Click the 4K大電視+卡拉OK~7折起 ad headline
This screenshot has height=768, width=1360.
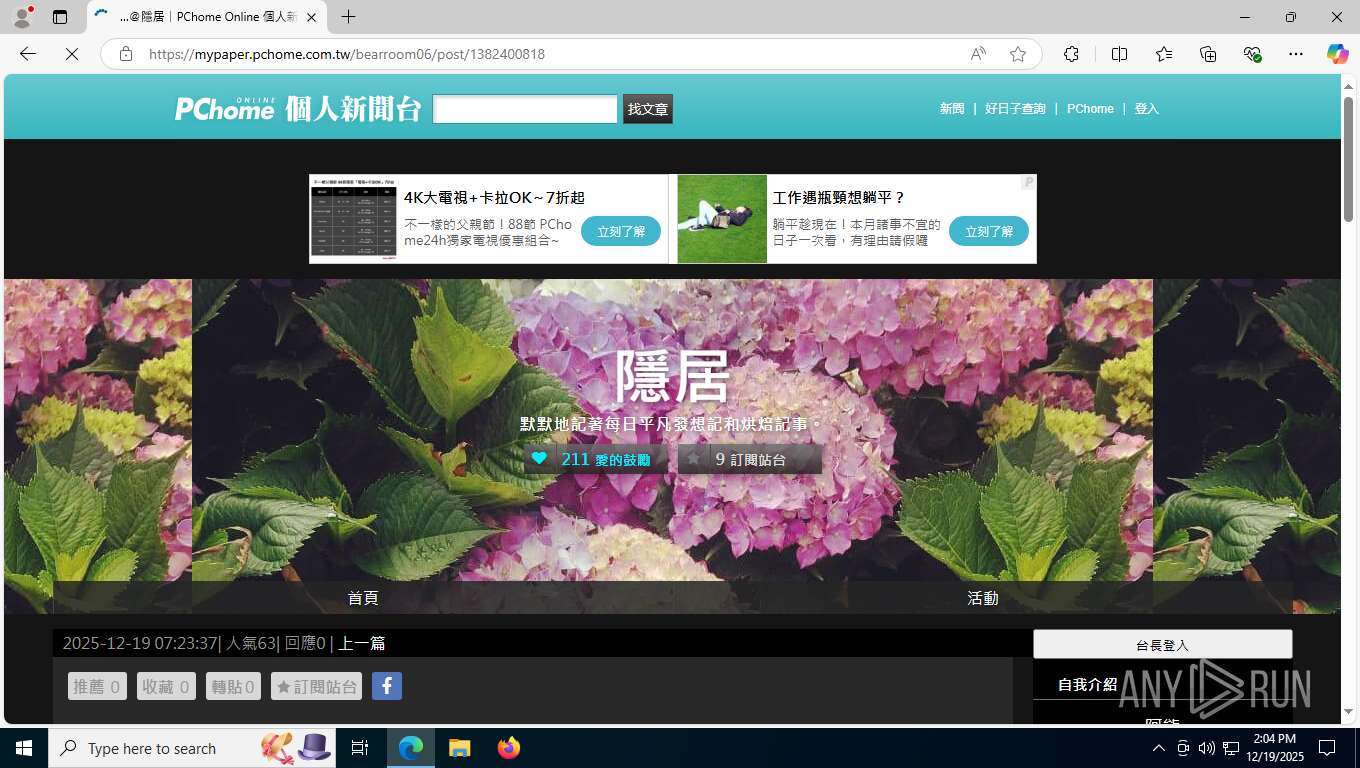coord(494,198)
